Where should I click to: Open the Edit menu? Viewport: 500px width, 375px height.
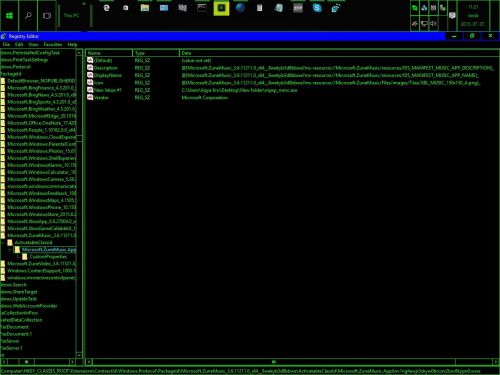pos(19,44)
